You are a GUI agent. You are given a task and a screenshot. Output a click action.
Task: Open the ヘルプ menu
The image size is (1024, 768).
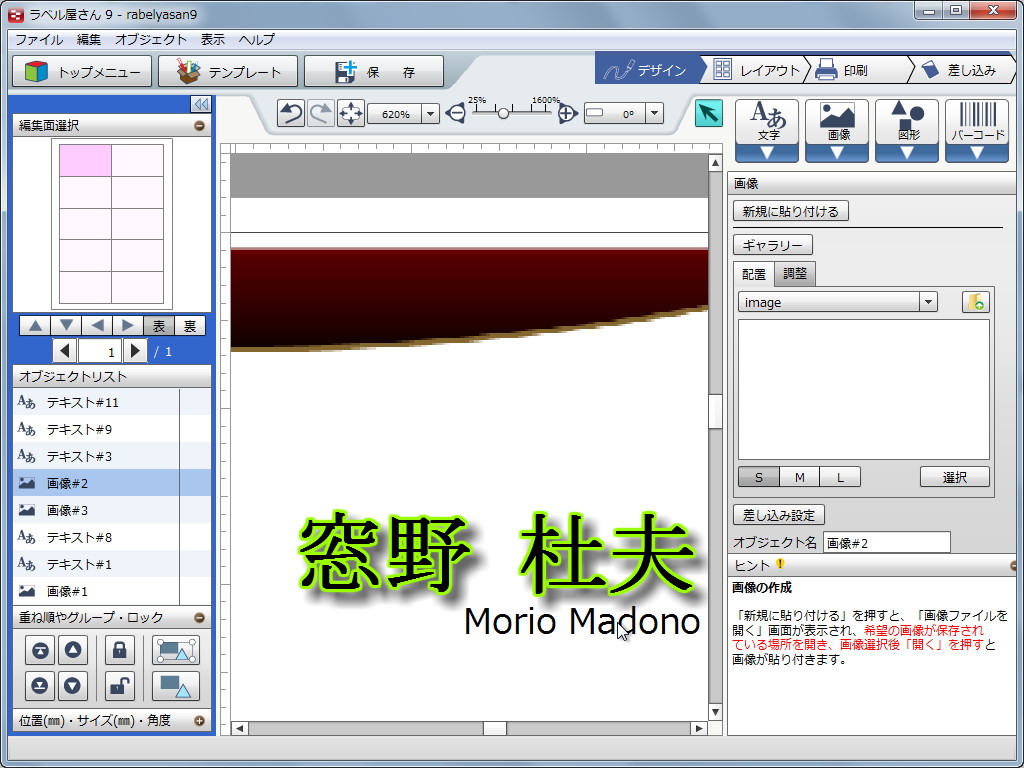257,39
